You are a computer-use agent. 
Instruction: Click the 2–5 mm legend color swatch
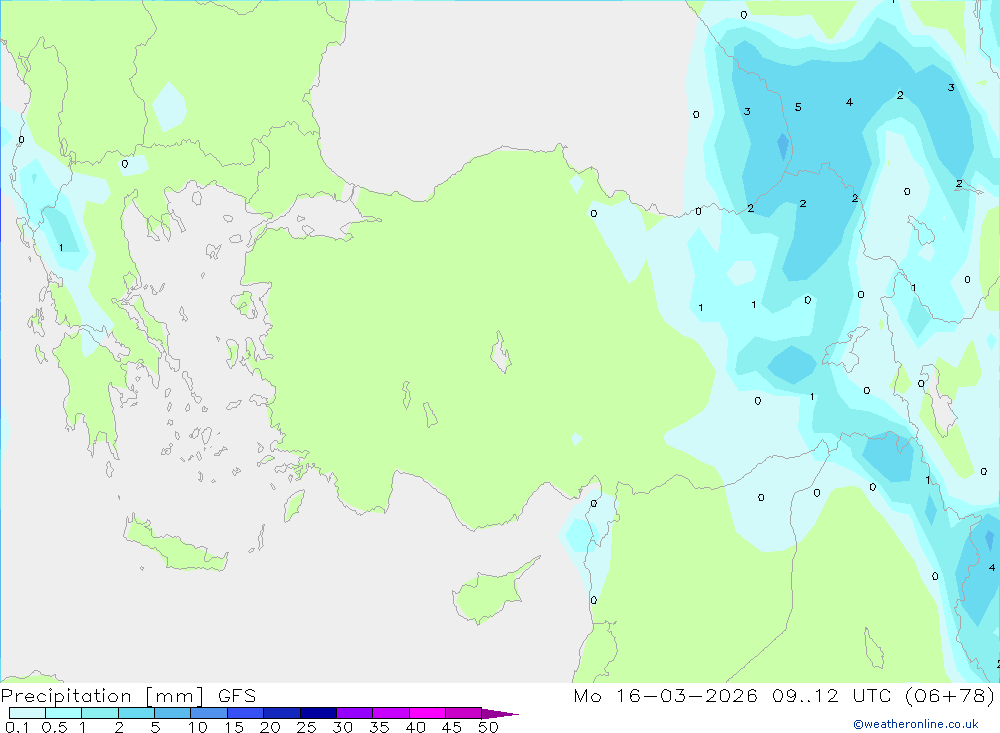click(x=136, y=713)
